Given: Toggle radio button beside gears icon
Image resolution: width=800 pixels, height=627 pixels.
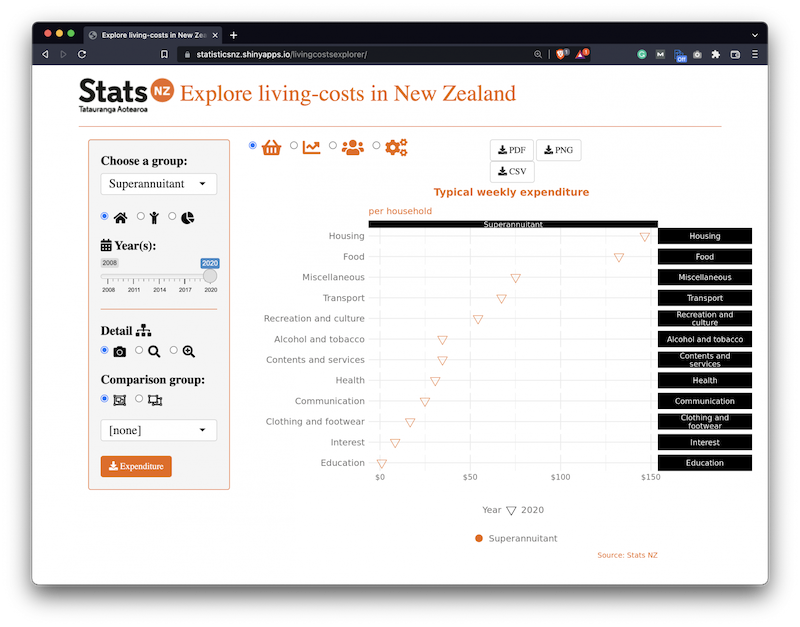Looking at the screenshot, I should coord(376,145).
